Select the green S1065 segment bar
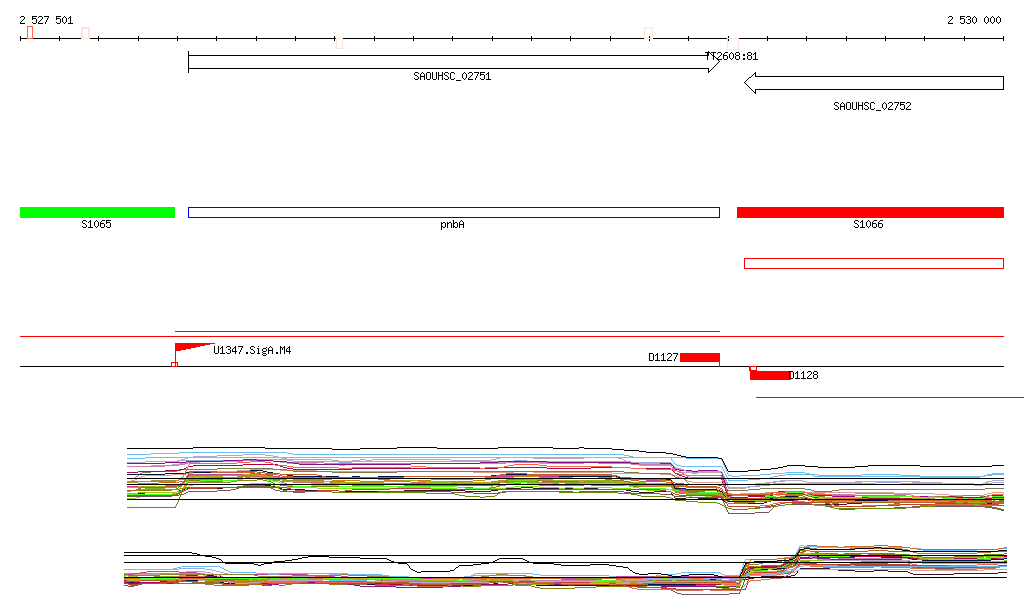Image resolution: width=1024 pixels, height=611 pixels. [97, 212]
